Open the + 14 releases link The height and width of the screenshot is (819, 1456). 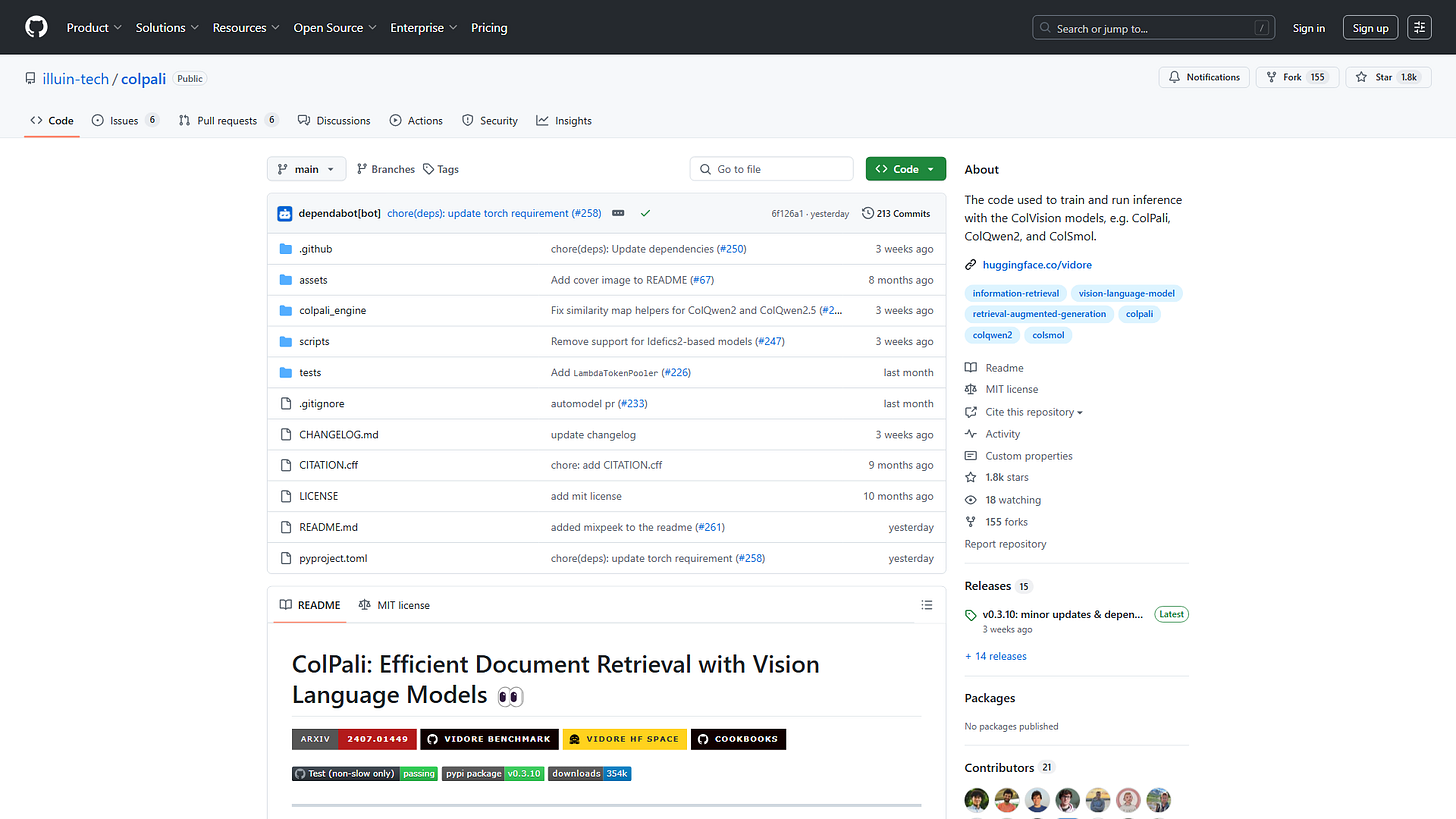tap(996, 656)
